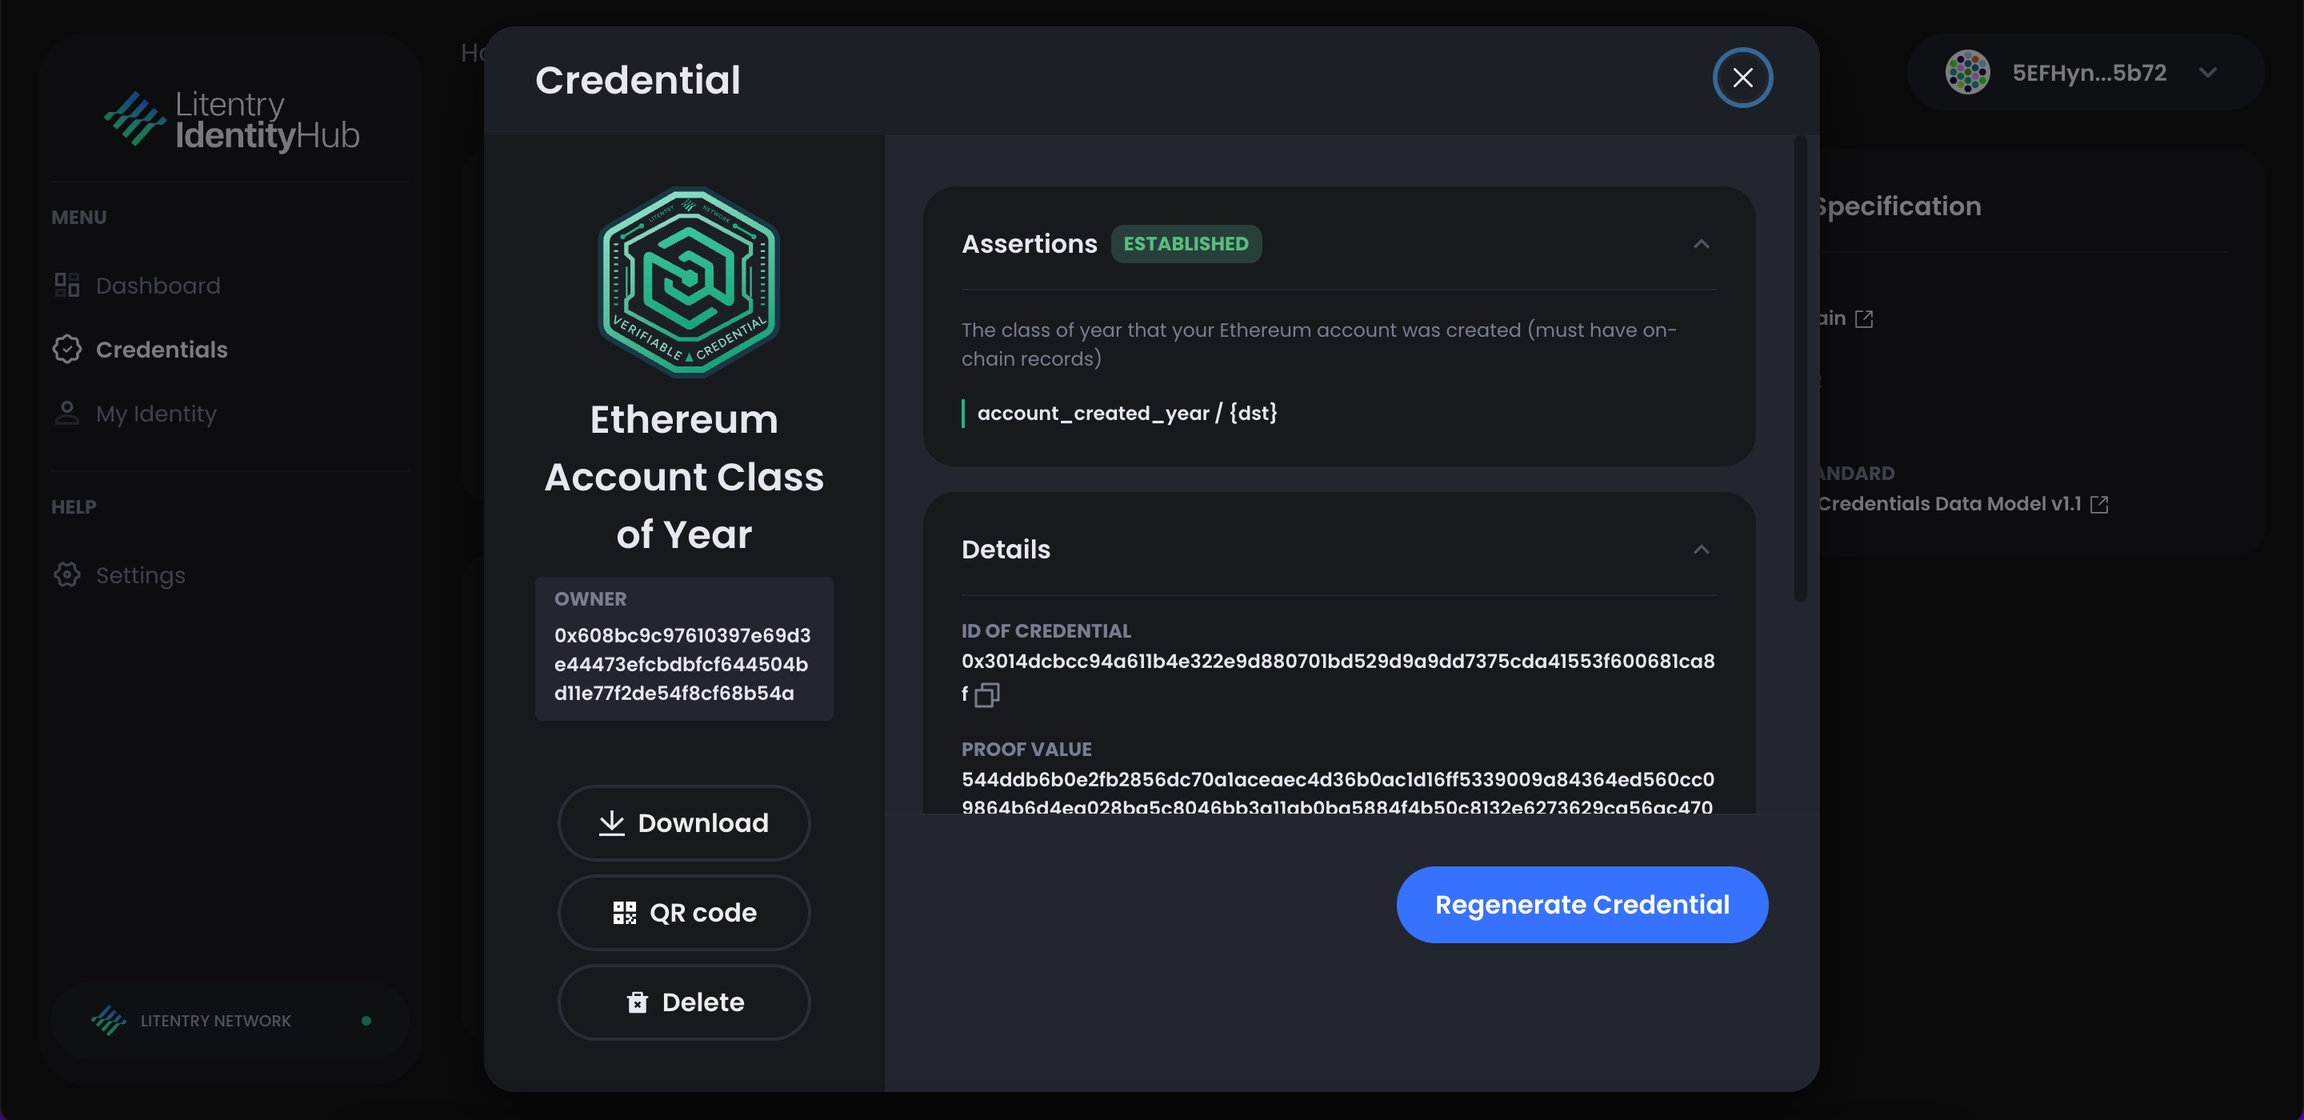The image size is (2304, 1120).
Task: Open the Dashboard from the sidebar
Action: [x=157, y=286]
